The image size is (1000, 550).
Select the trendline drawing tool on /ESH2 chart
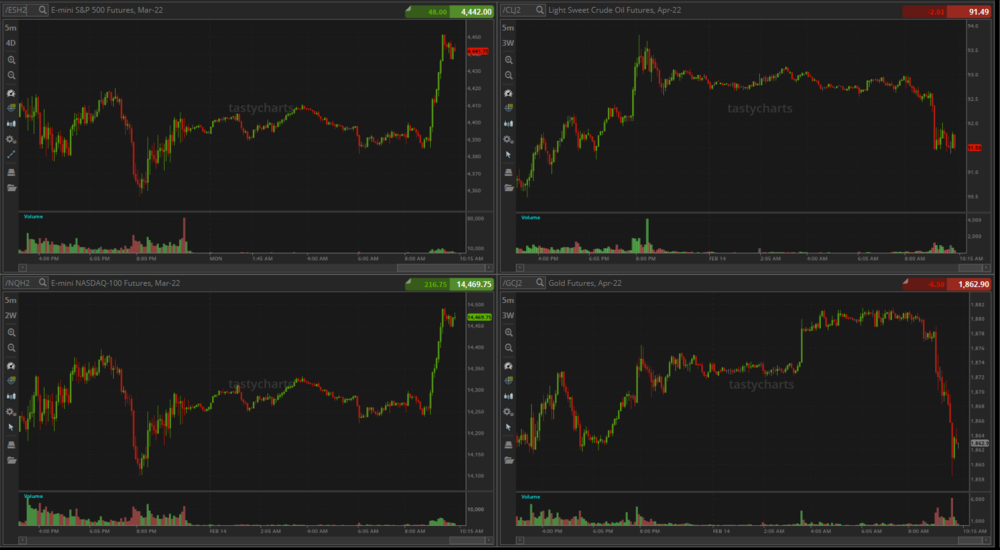coord(11,155)
